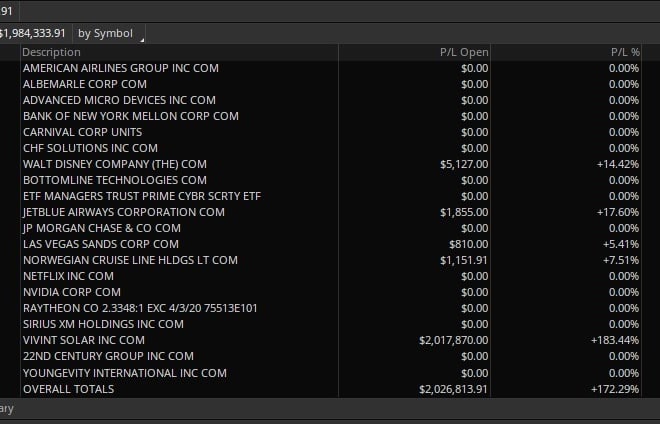The height and width of the screenshot is (424, 660).
Task: Select the ADVANCED MICRO DEVICES INC COM row
Action: (x=119, y=100)
